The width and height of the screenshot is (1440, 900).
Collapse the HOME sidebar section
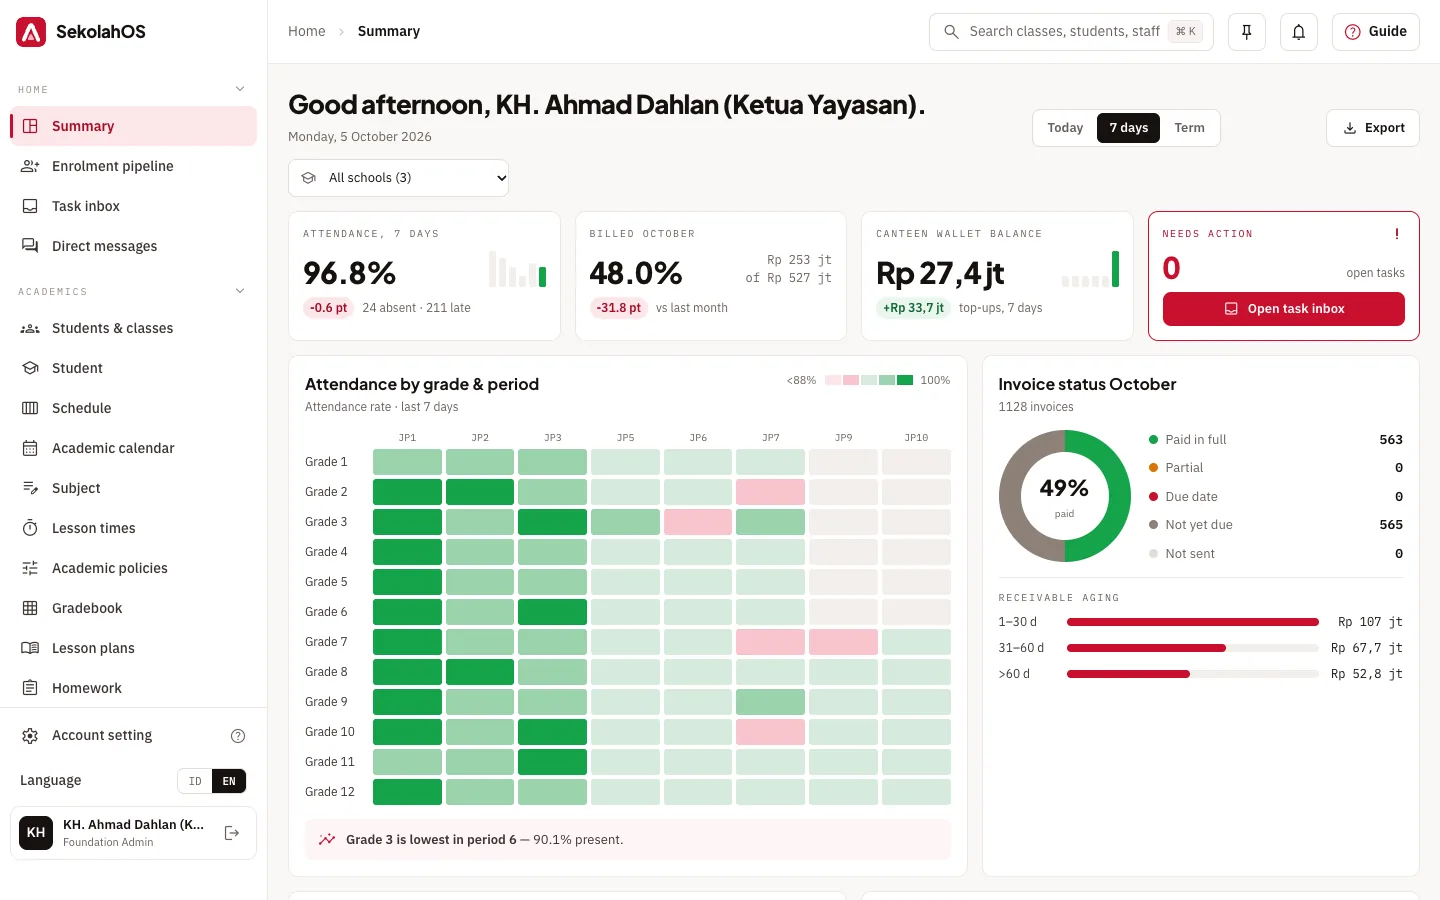pos(240,89)
